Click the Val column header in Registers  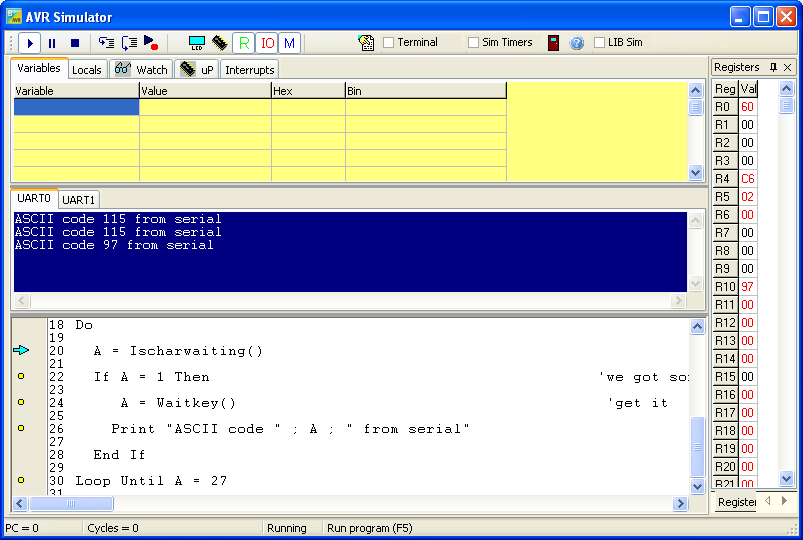pos(748,89)
